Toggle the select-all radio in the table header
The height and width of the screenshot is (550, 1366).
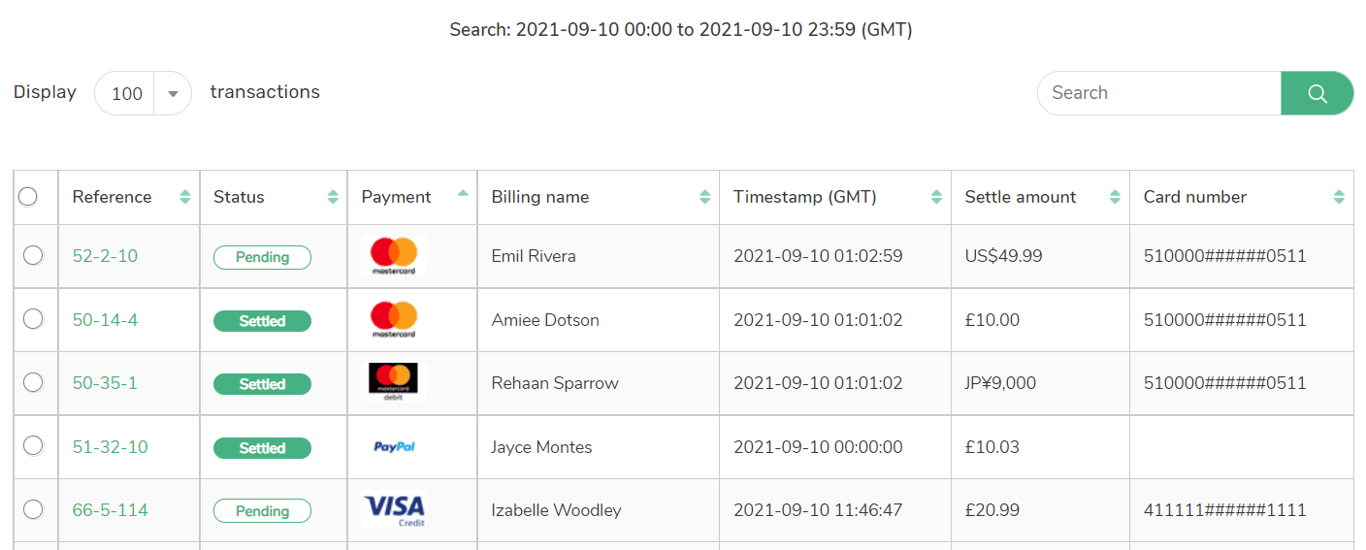point(28,196)
